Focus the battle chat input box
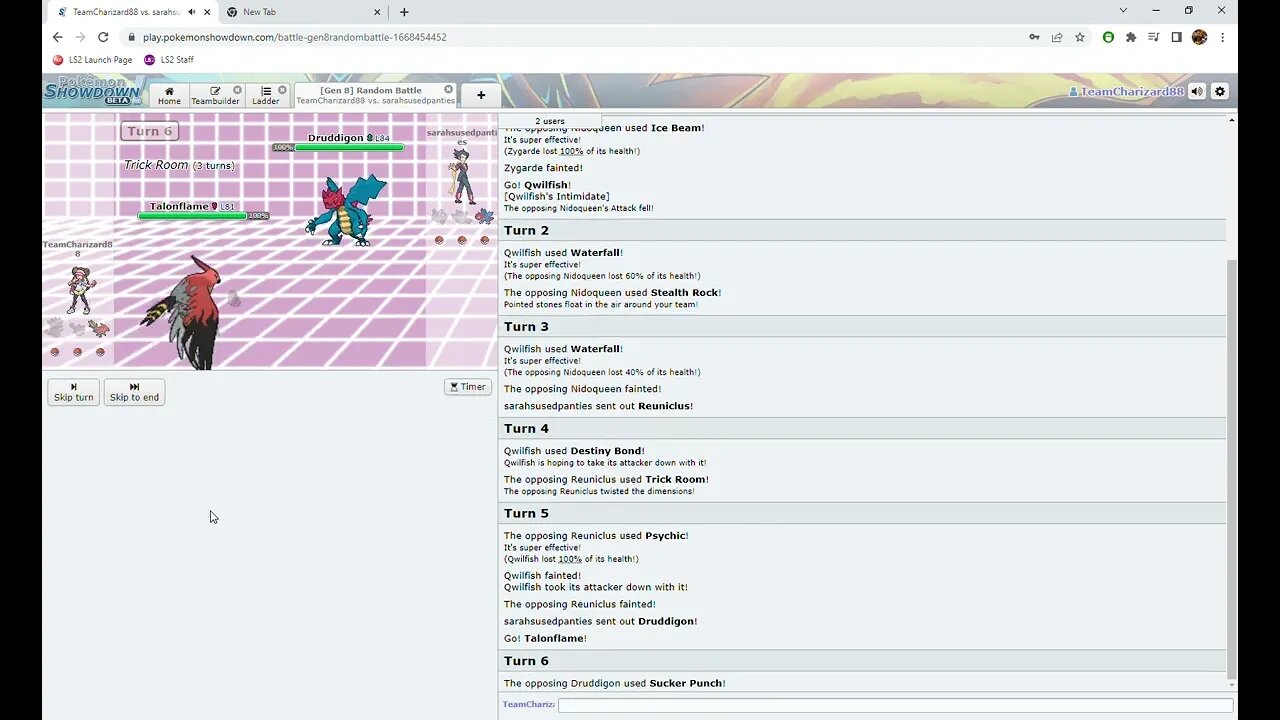Screen dimensions: 1280x720 [895, 705]
